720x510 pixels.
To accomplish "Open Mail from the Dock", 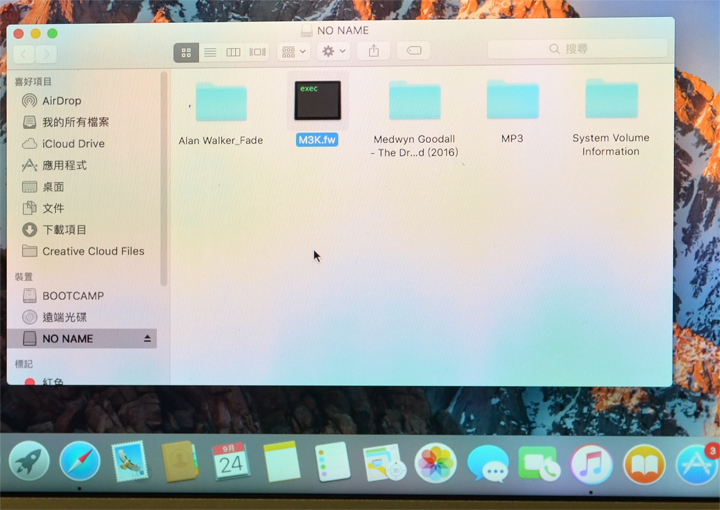I will click(x=130, y=461).
